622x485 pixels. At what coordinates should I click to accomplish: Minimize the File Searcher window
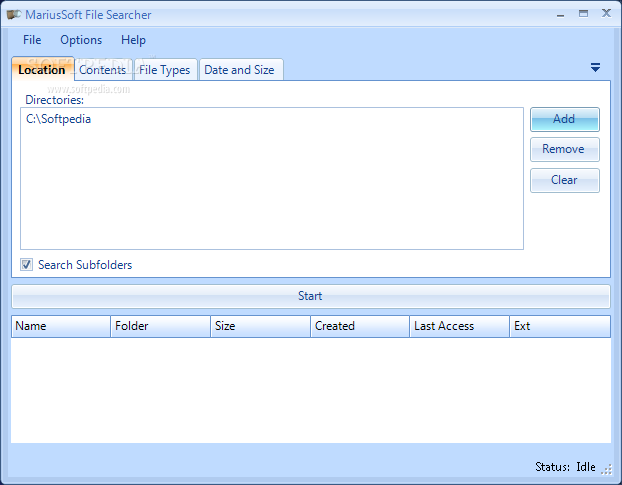560,15
